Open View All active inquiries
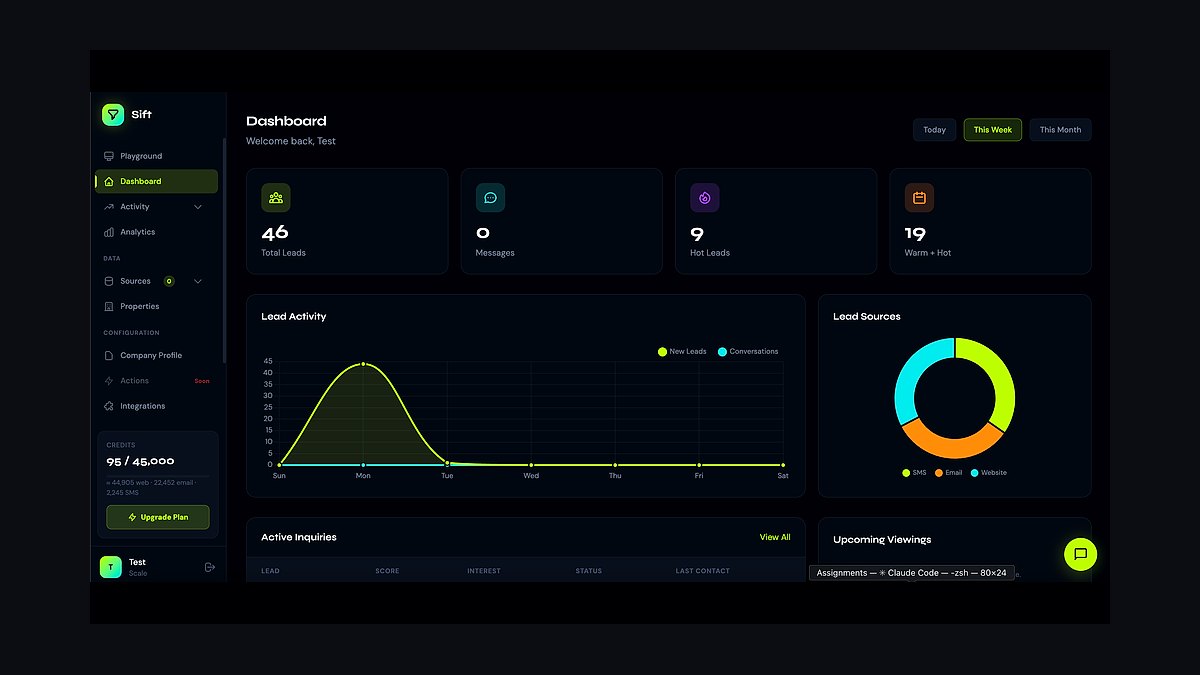Viewport: 1200px width, 675px height. coord(775,537)
